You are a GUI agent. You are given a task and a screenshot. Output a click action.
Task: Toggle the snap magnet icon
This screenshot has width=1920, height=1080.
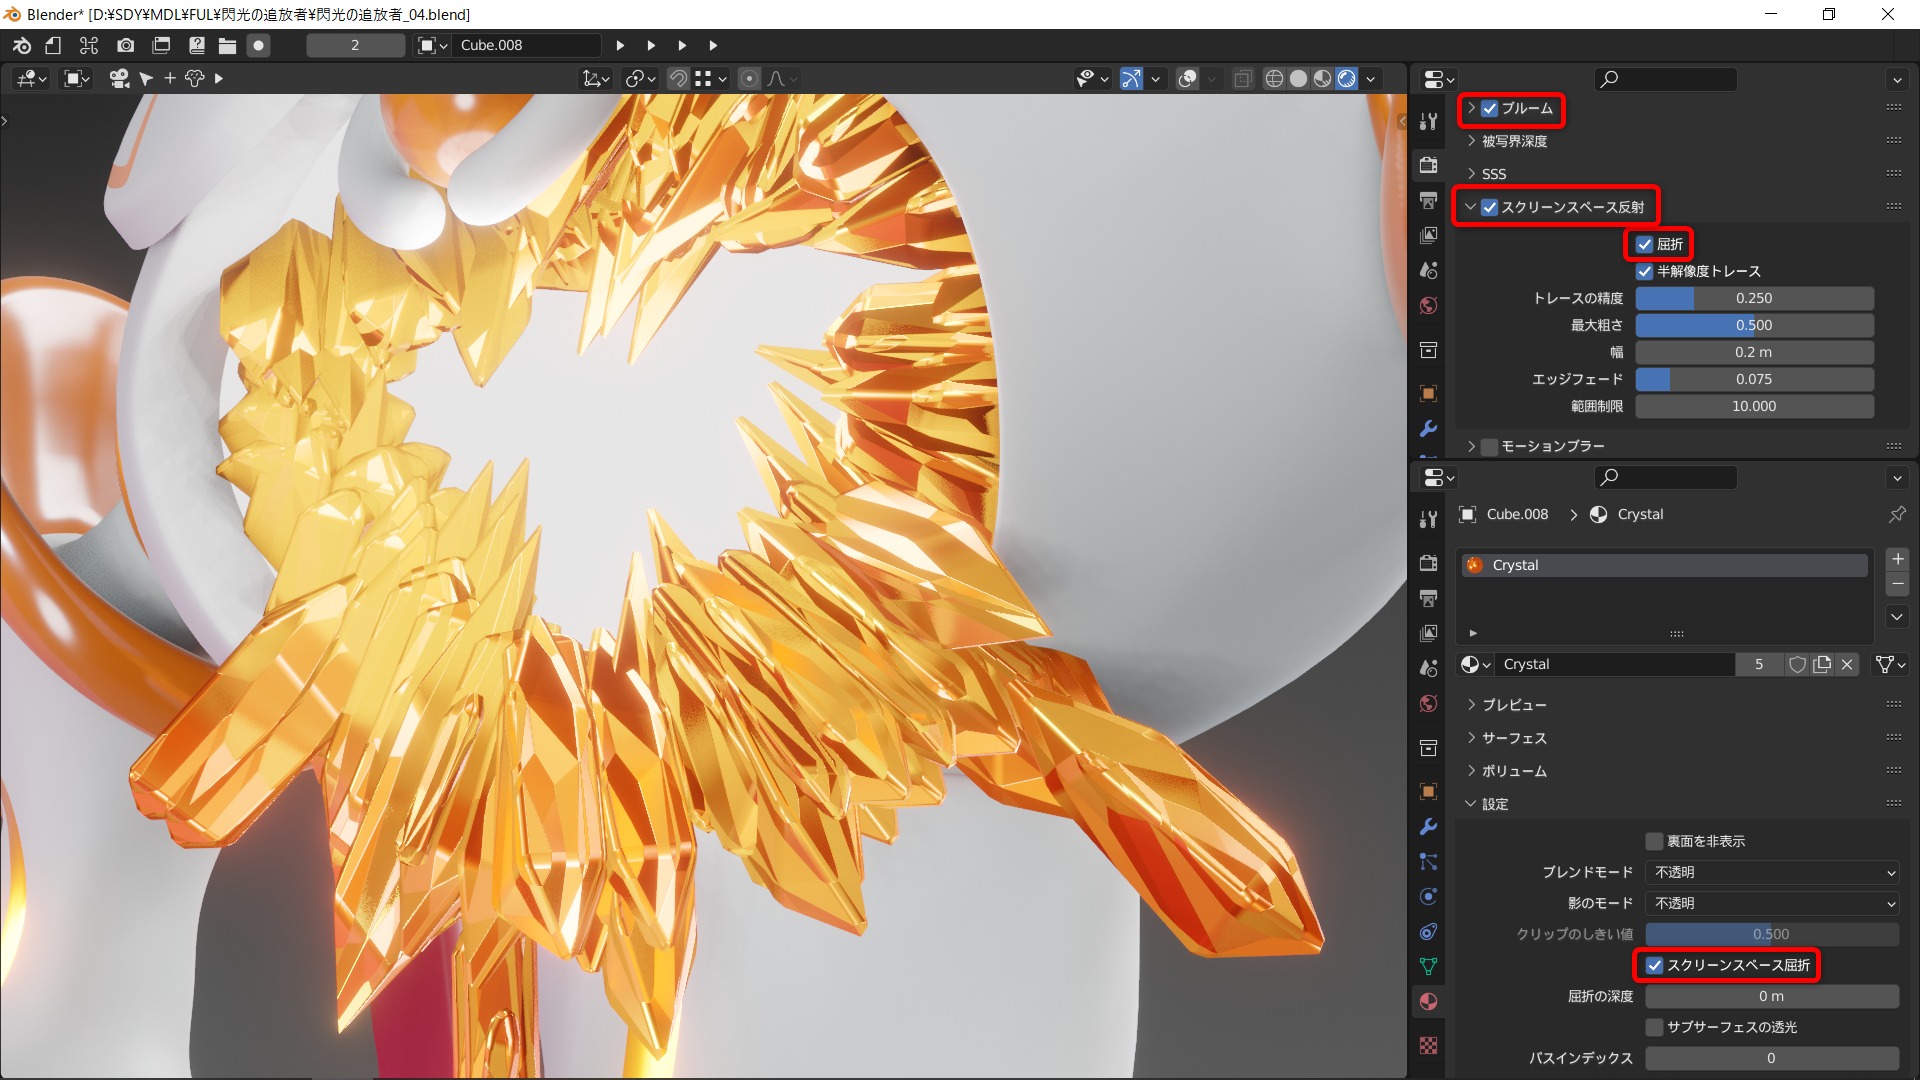(x=678, y=78)
